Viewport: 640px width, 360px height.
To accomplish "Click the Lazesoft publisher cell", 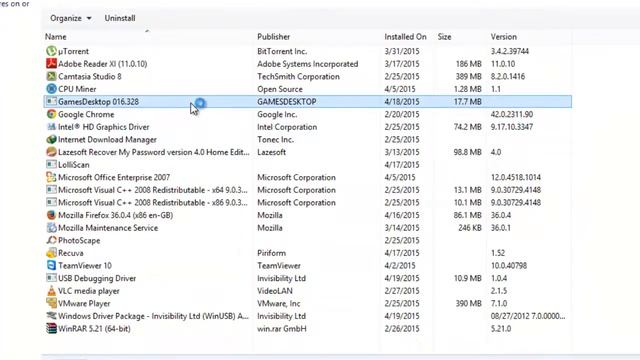I will (x=271, y=152).
